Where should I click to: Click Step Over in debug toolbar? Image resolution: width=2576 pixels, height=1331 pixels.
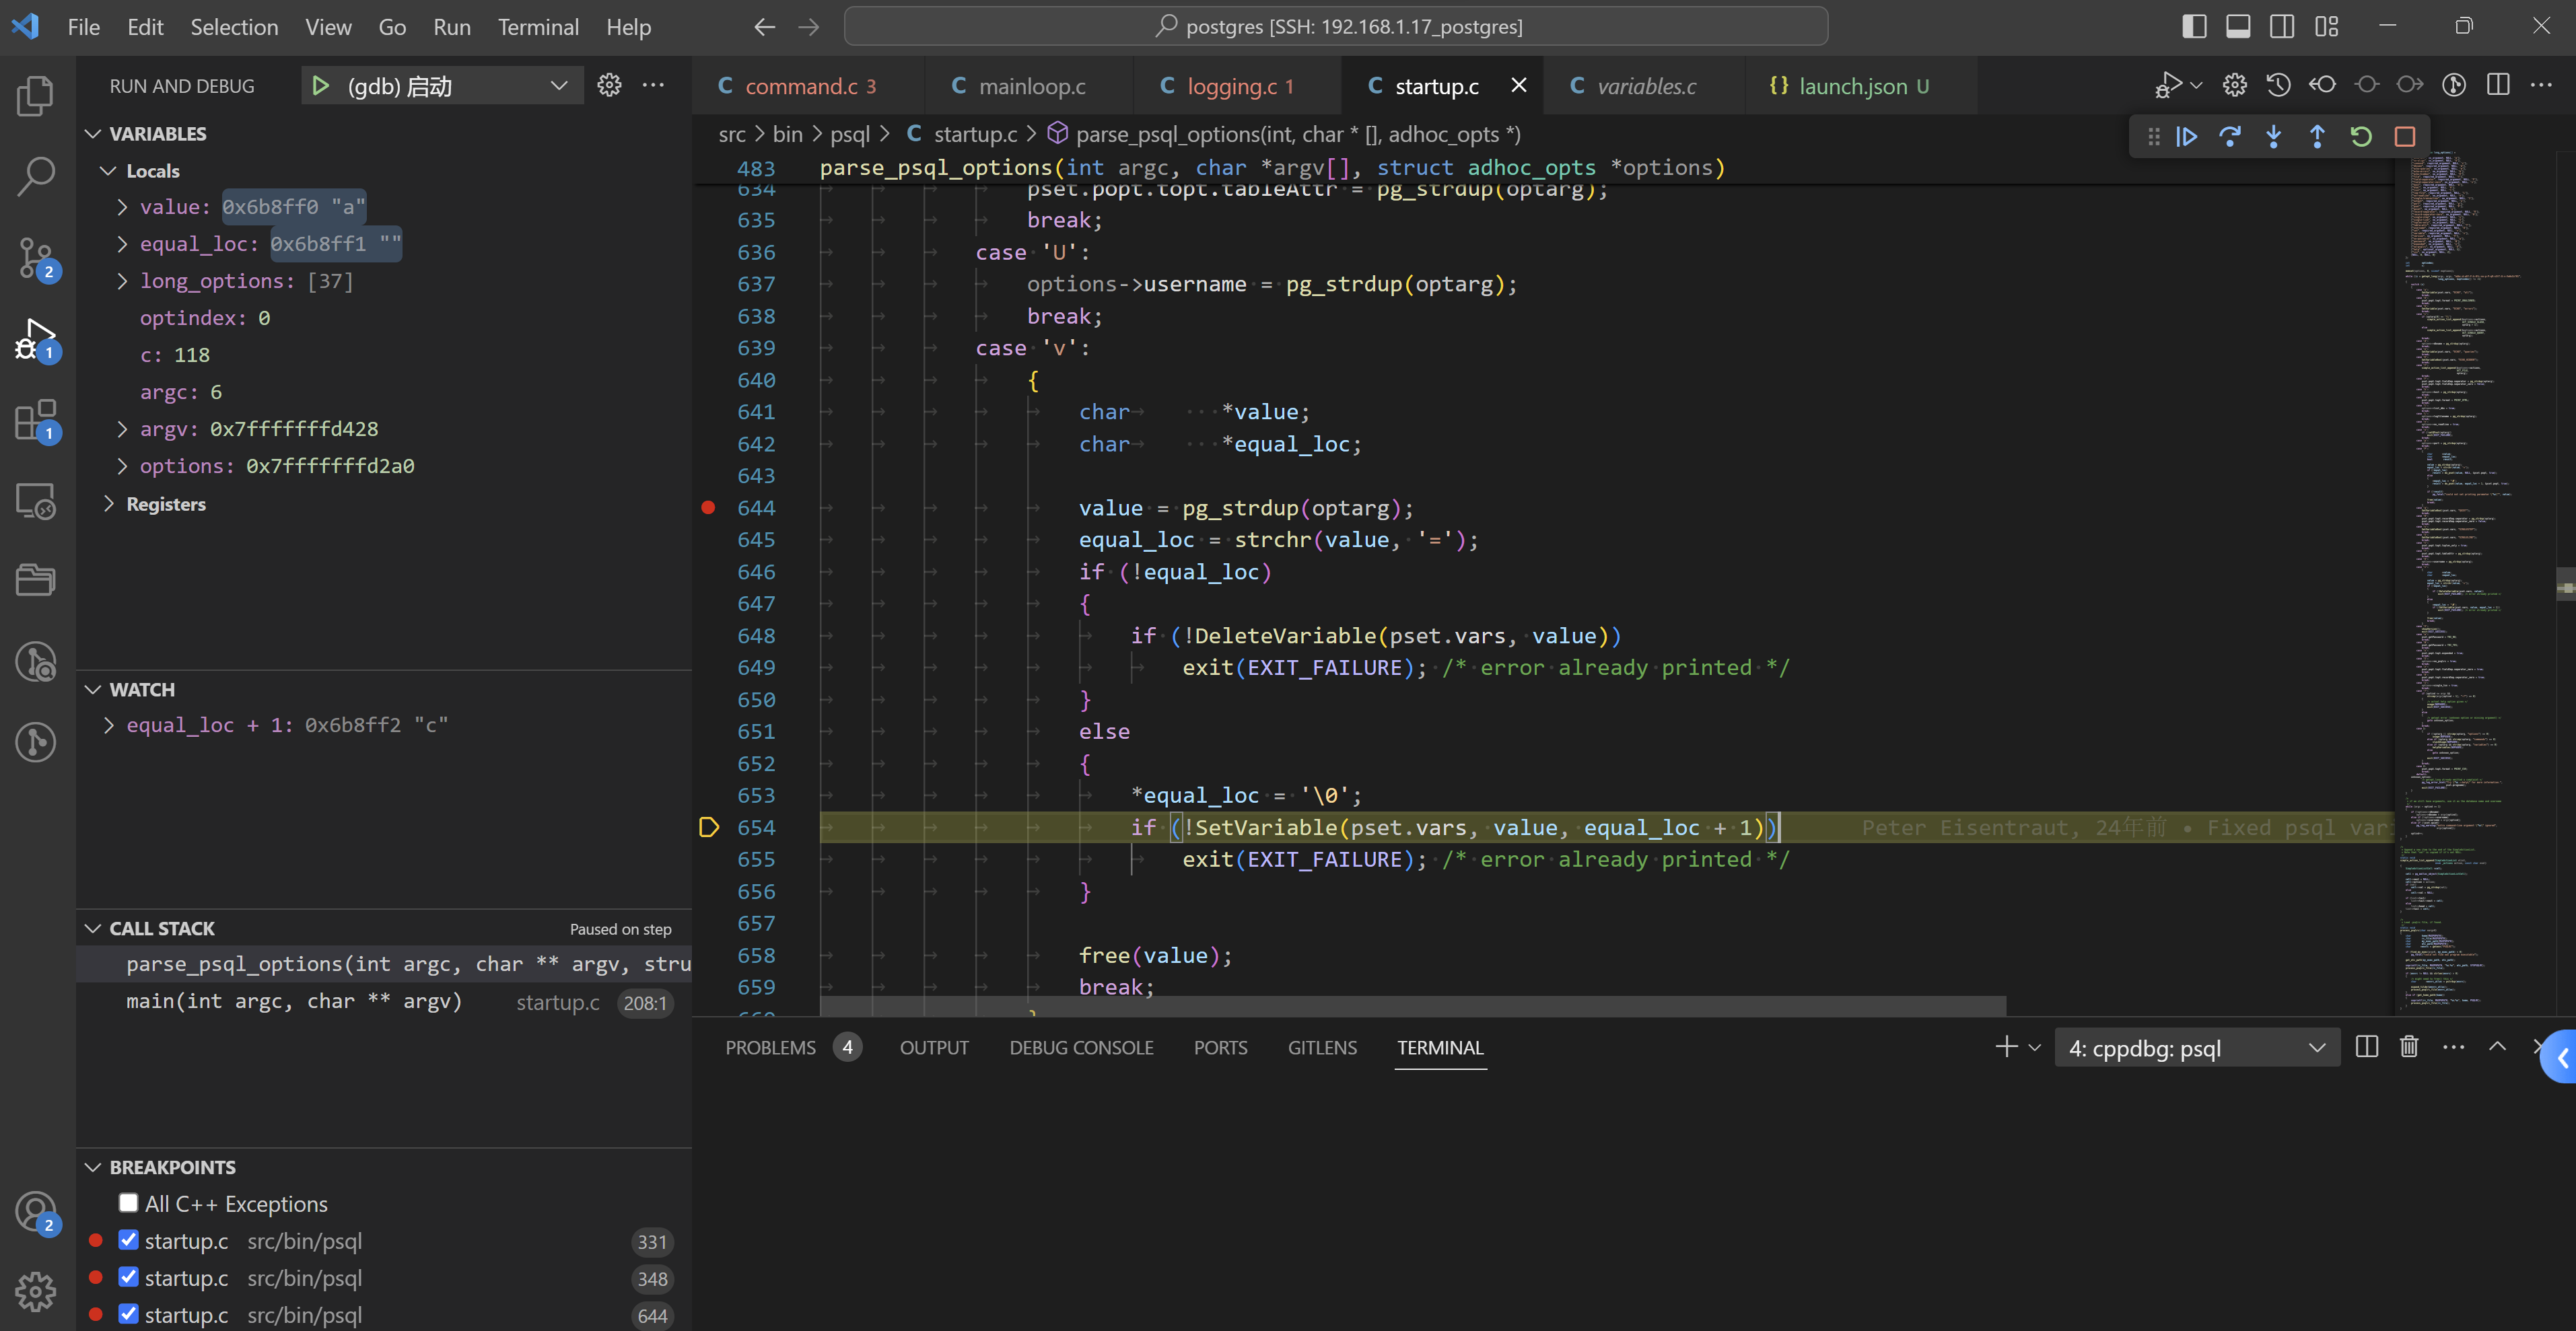(x=2229, y=137)
